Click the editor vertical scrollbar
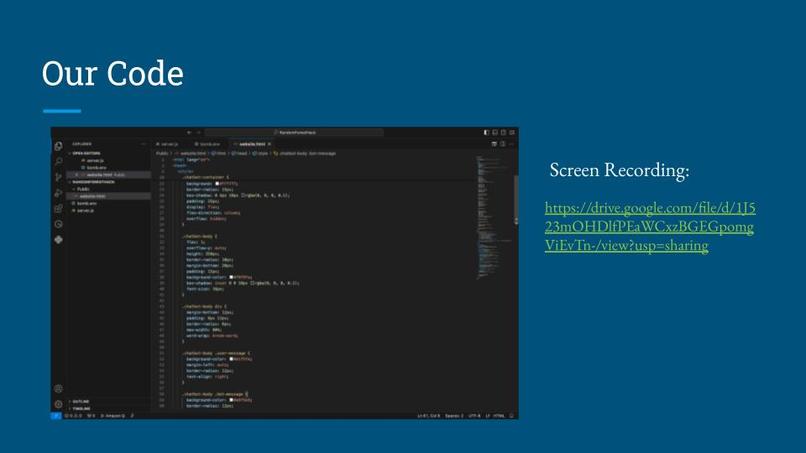The height and width of the screenshot is (453, 806). click(x=516, y=201)
